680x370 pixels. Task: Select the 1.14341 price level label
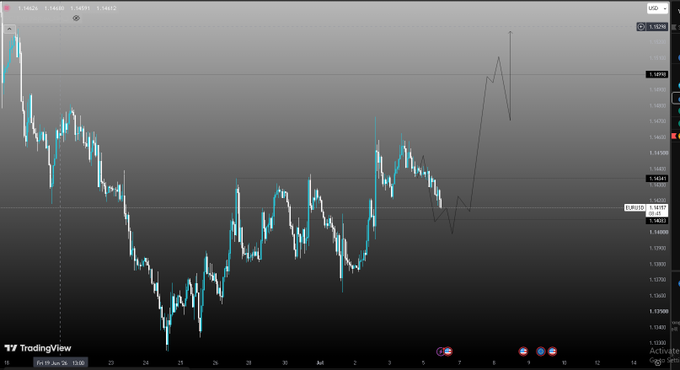point(657,179)
